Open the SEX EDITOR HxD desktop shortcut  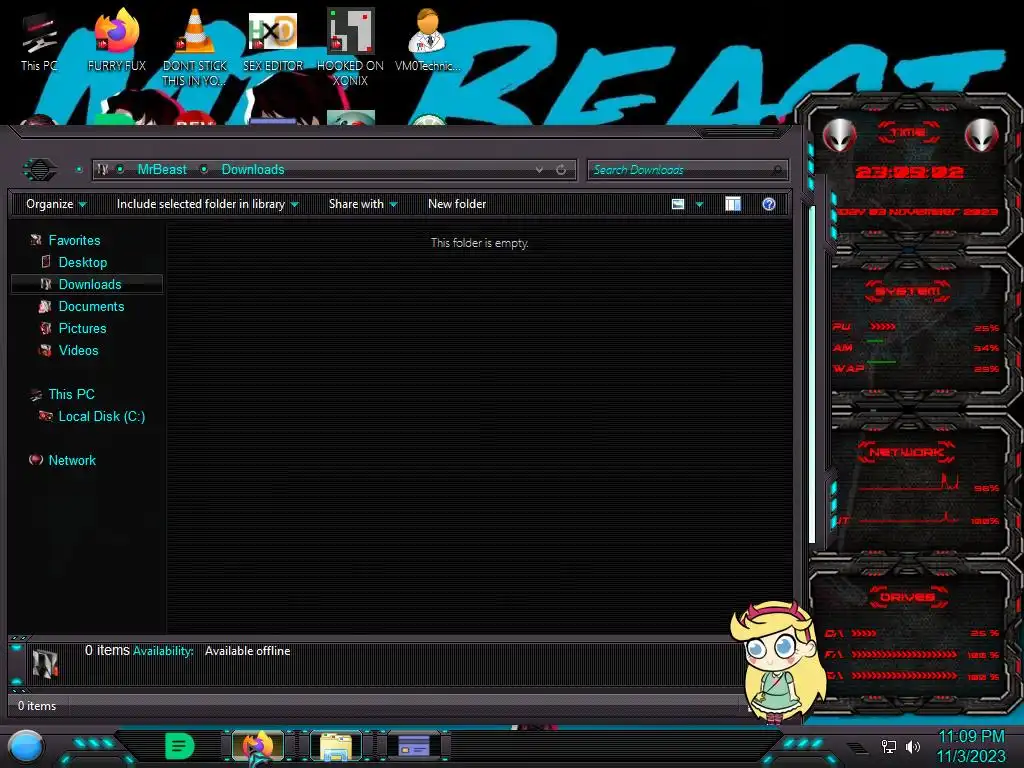pyautogui.click(x=273, y=40)
